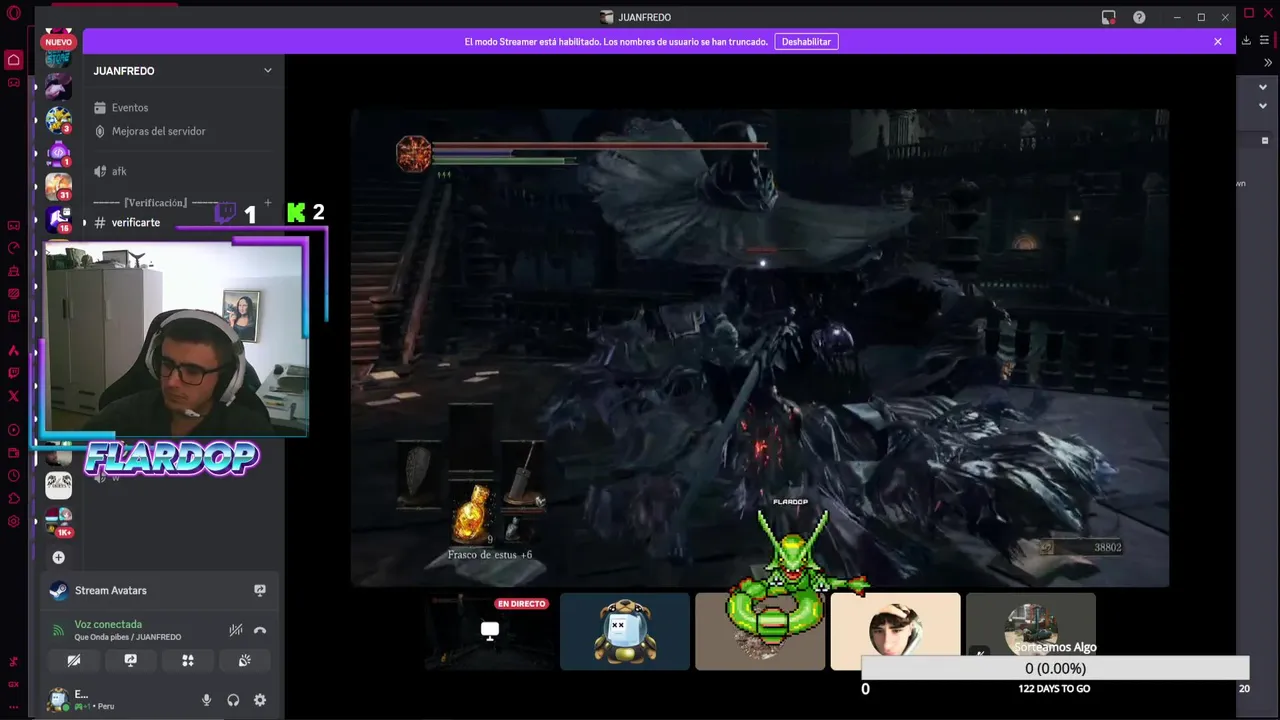1280x720 pixels.
Task: Add a channel to the Verificación category
Action: coord(267,203)
